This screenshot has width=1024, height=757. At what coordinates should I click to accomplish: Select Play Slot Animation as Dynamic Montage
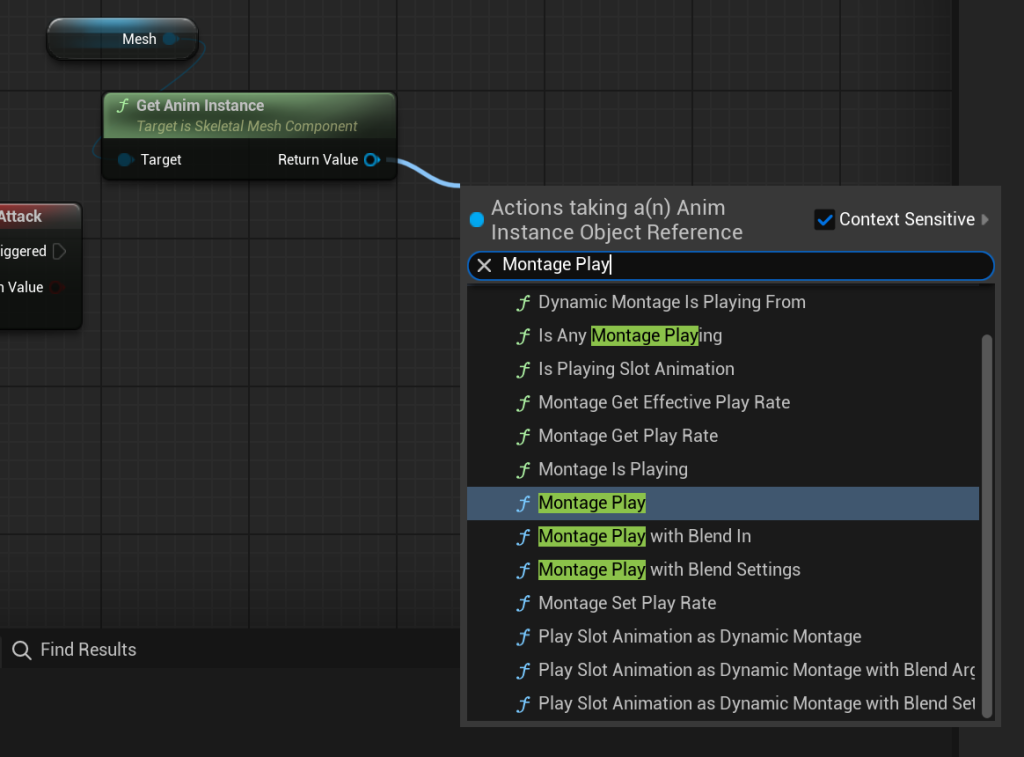(723, 637)
